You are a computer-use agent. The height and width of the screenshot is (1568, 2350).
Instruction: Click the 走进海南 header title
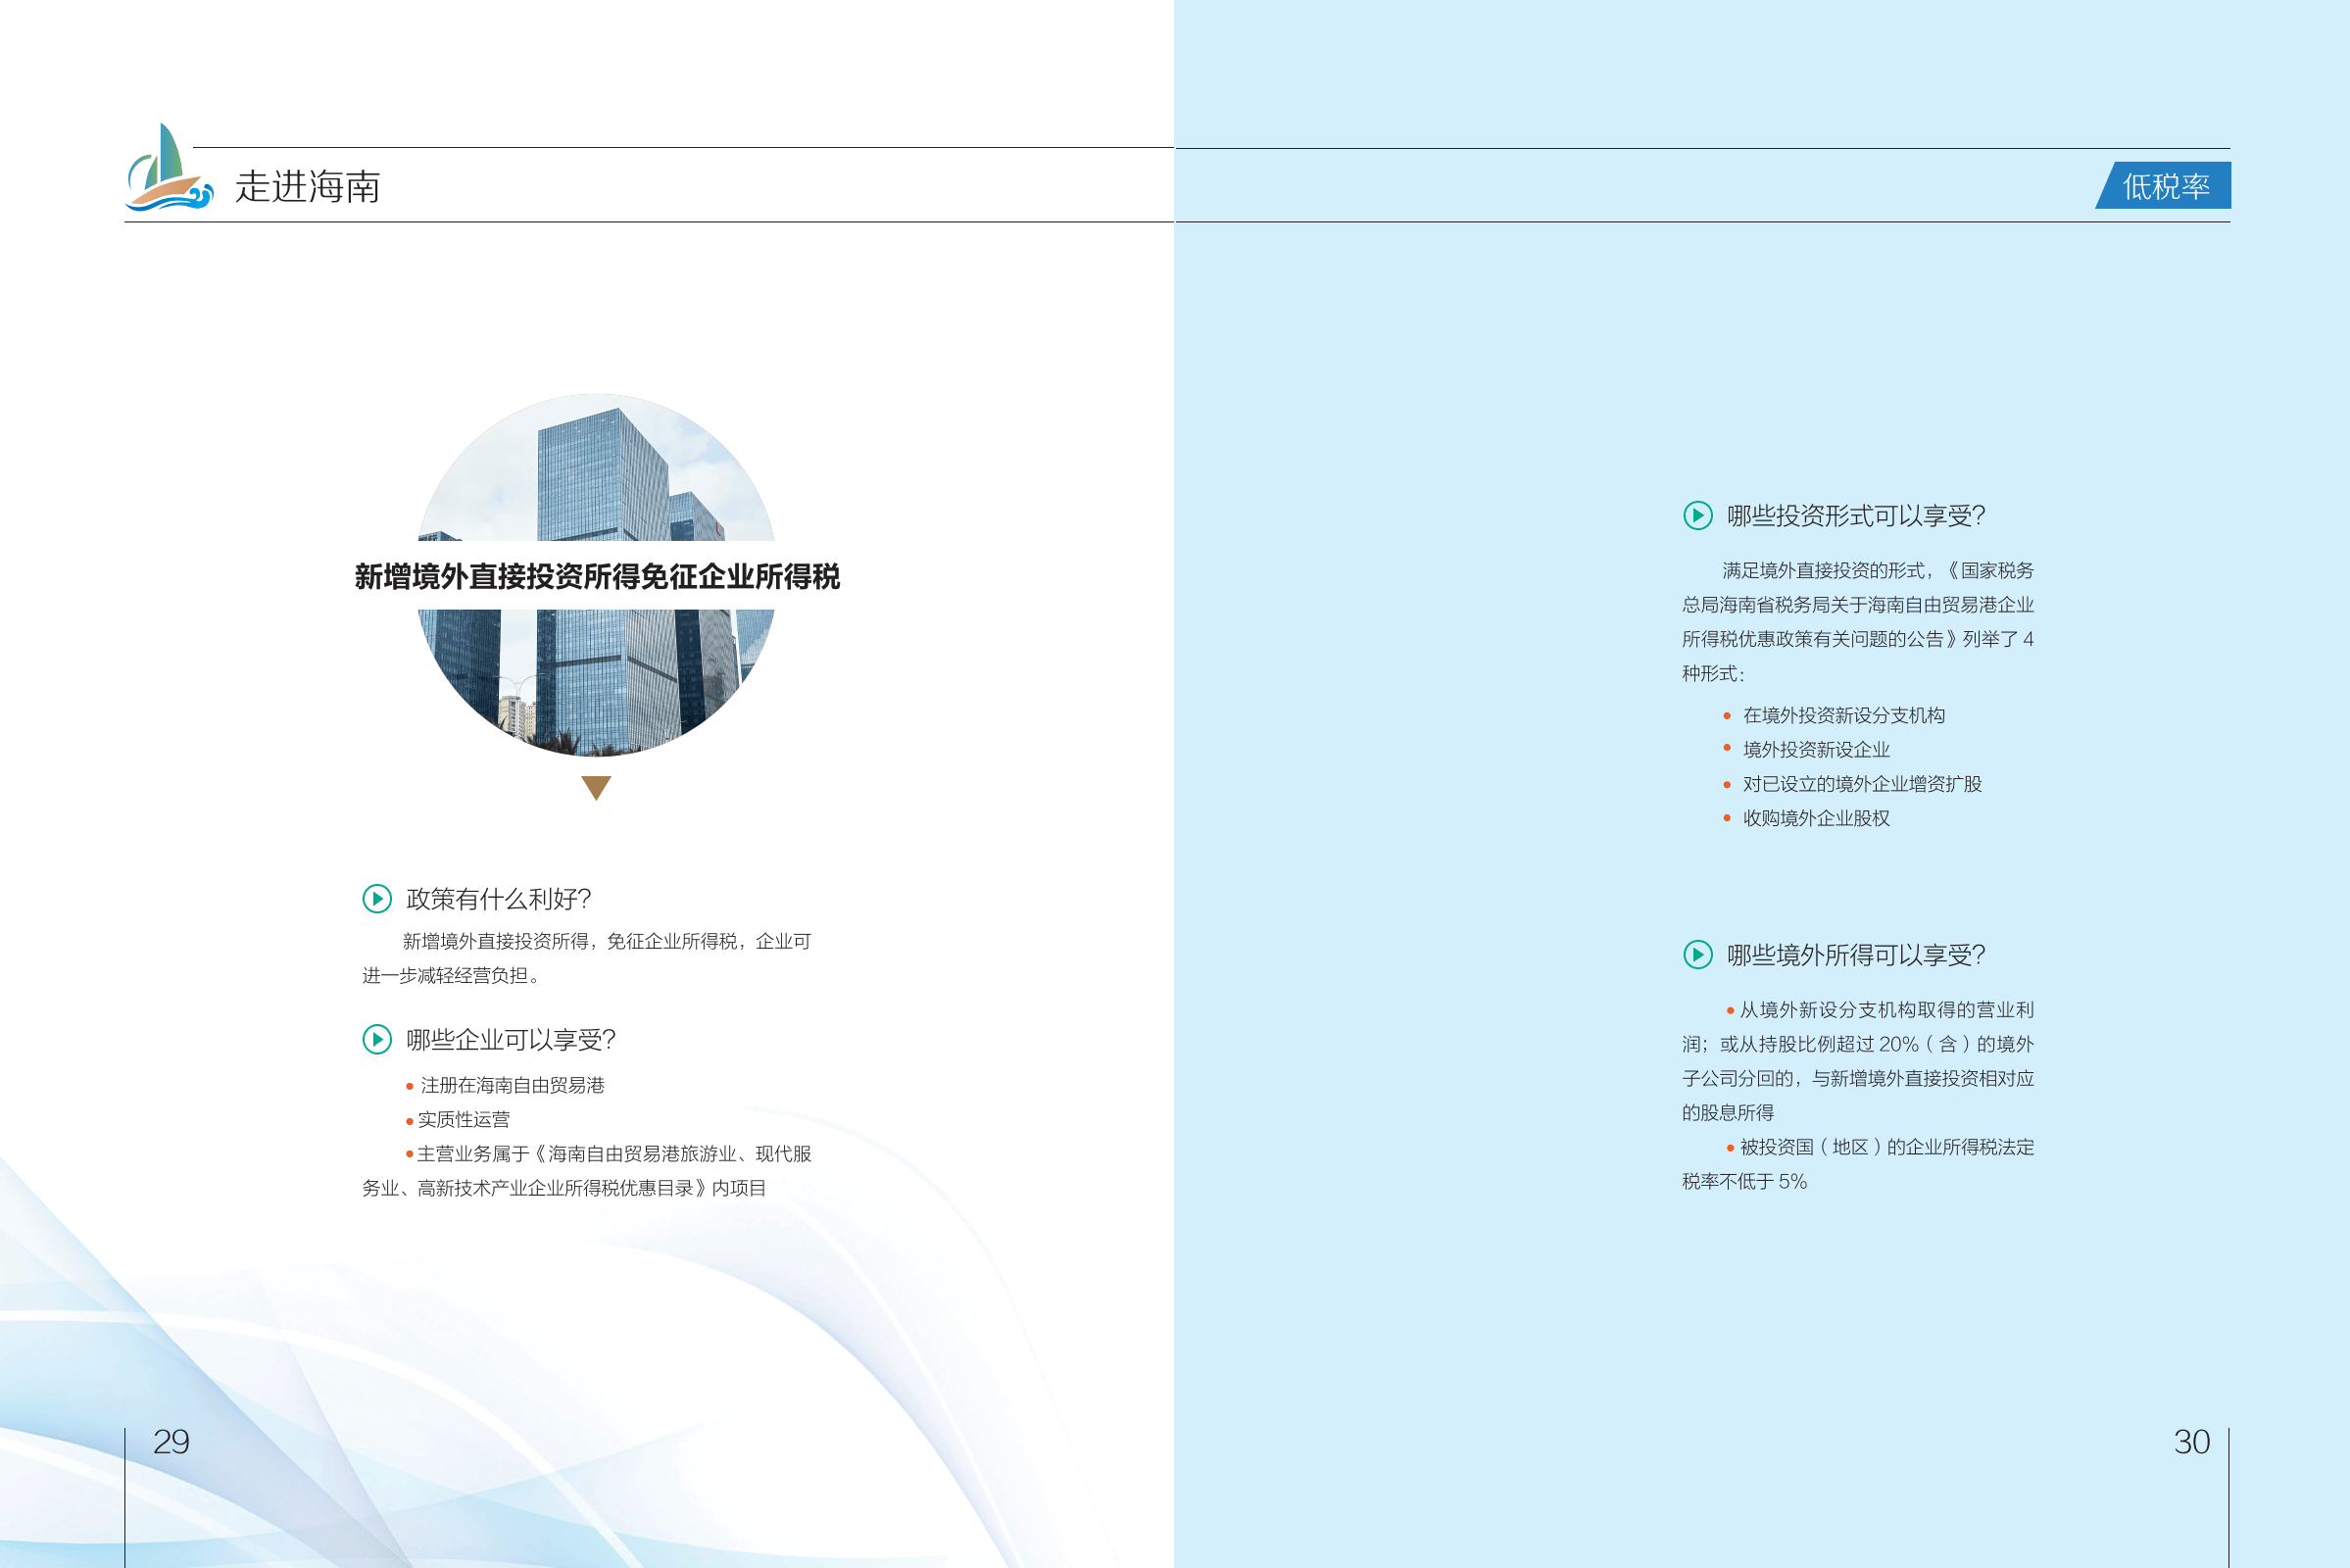308,187
